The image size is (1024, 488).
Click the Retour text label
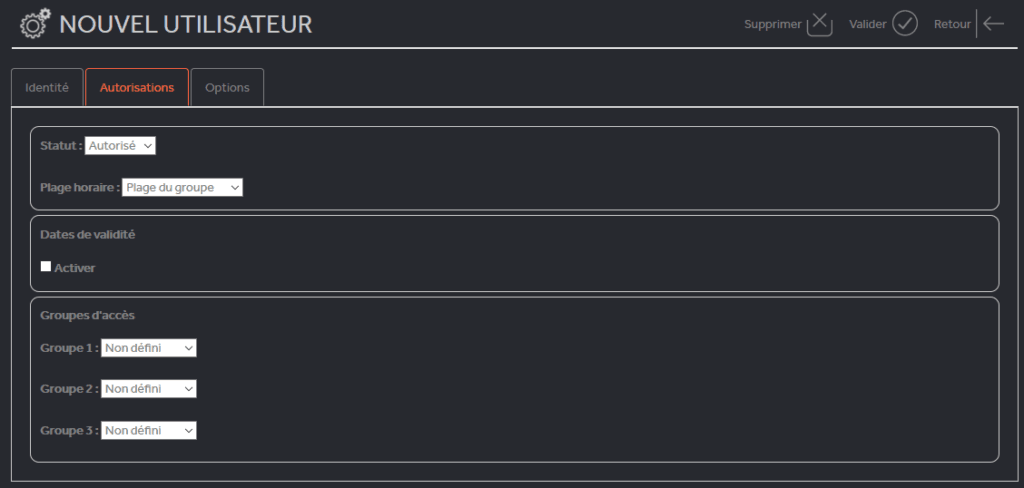pos(952,24)
